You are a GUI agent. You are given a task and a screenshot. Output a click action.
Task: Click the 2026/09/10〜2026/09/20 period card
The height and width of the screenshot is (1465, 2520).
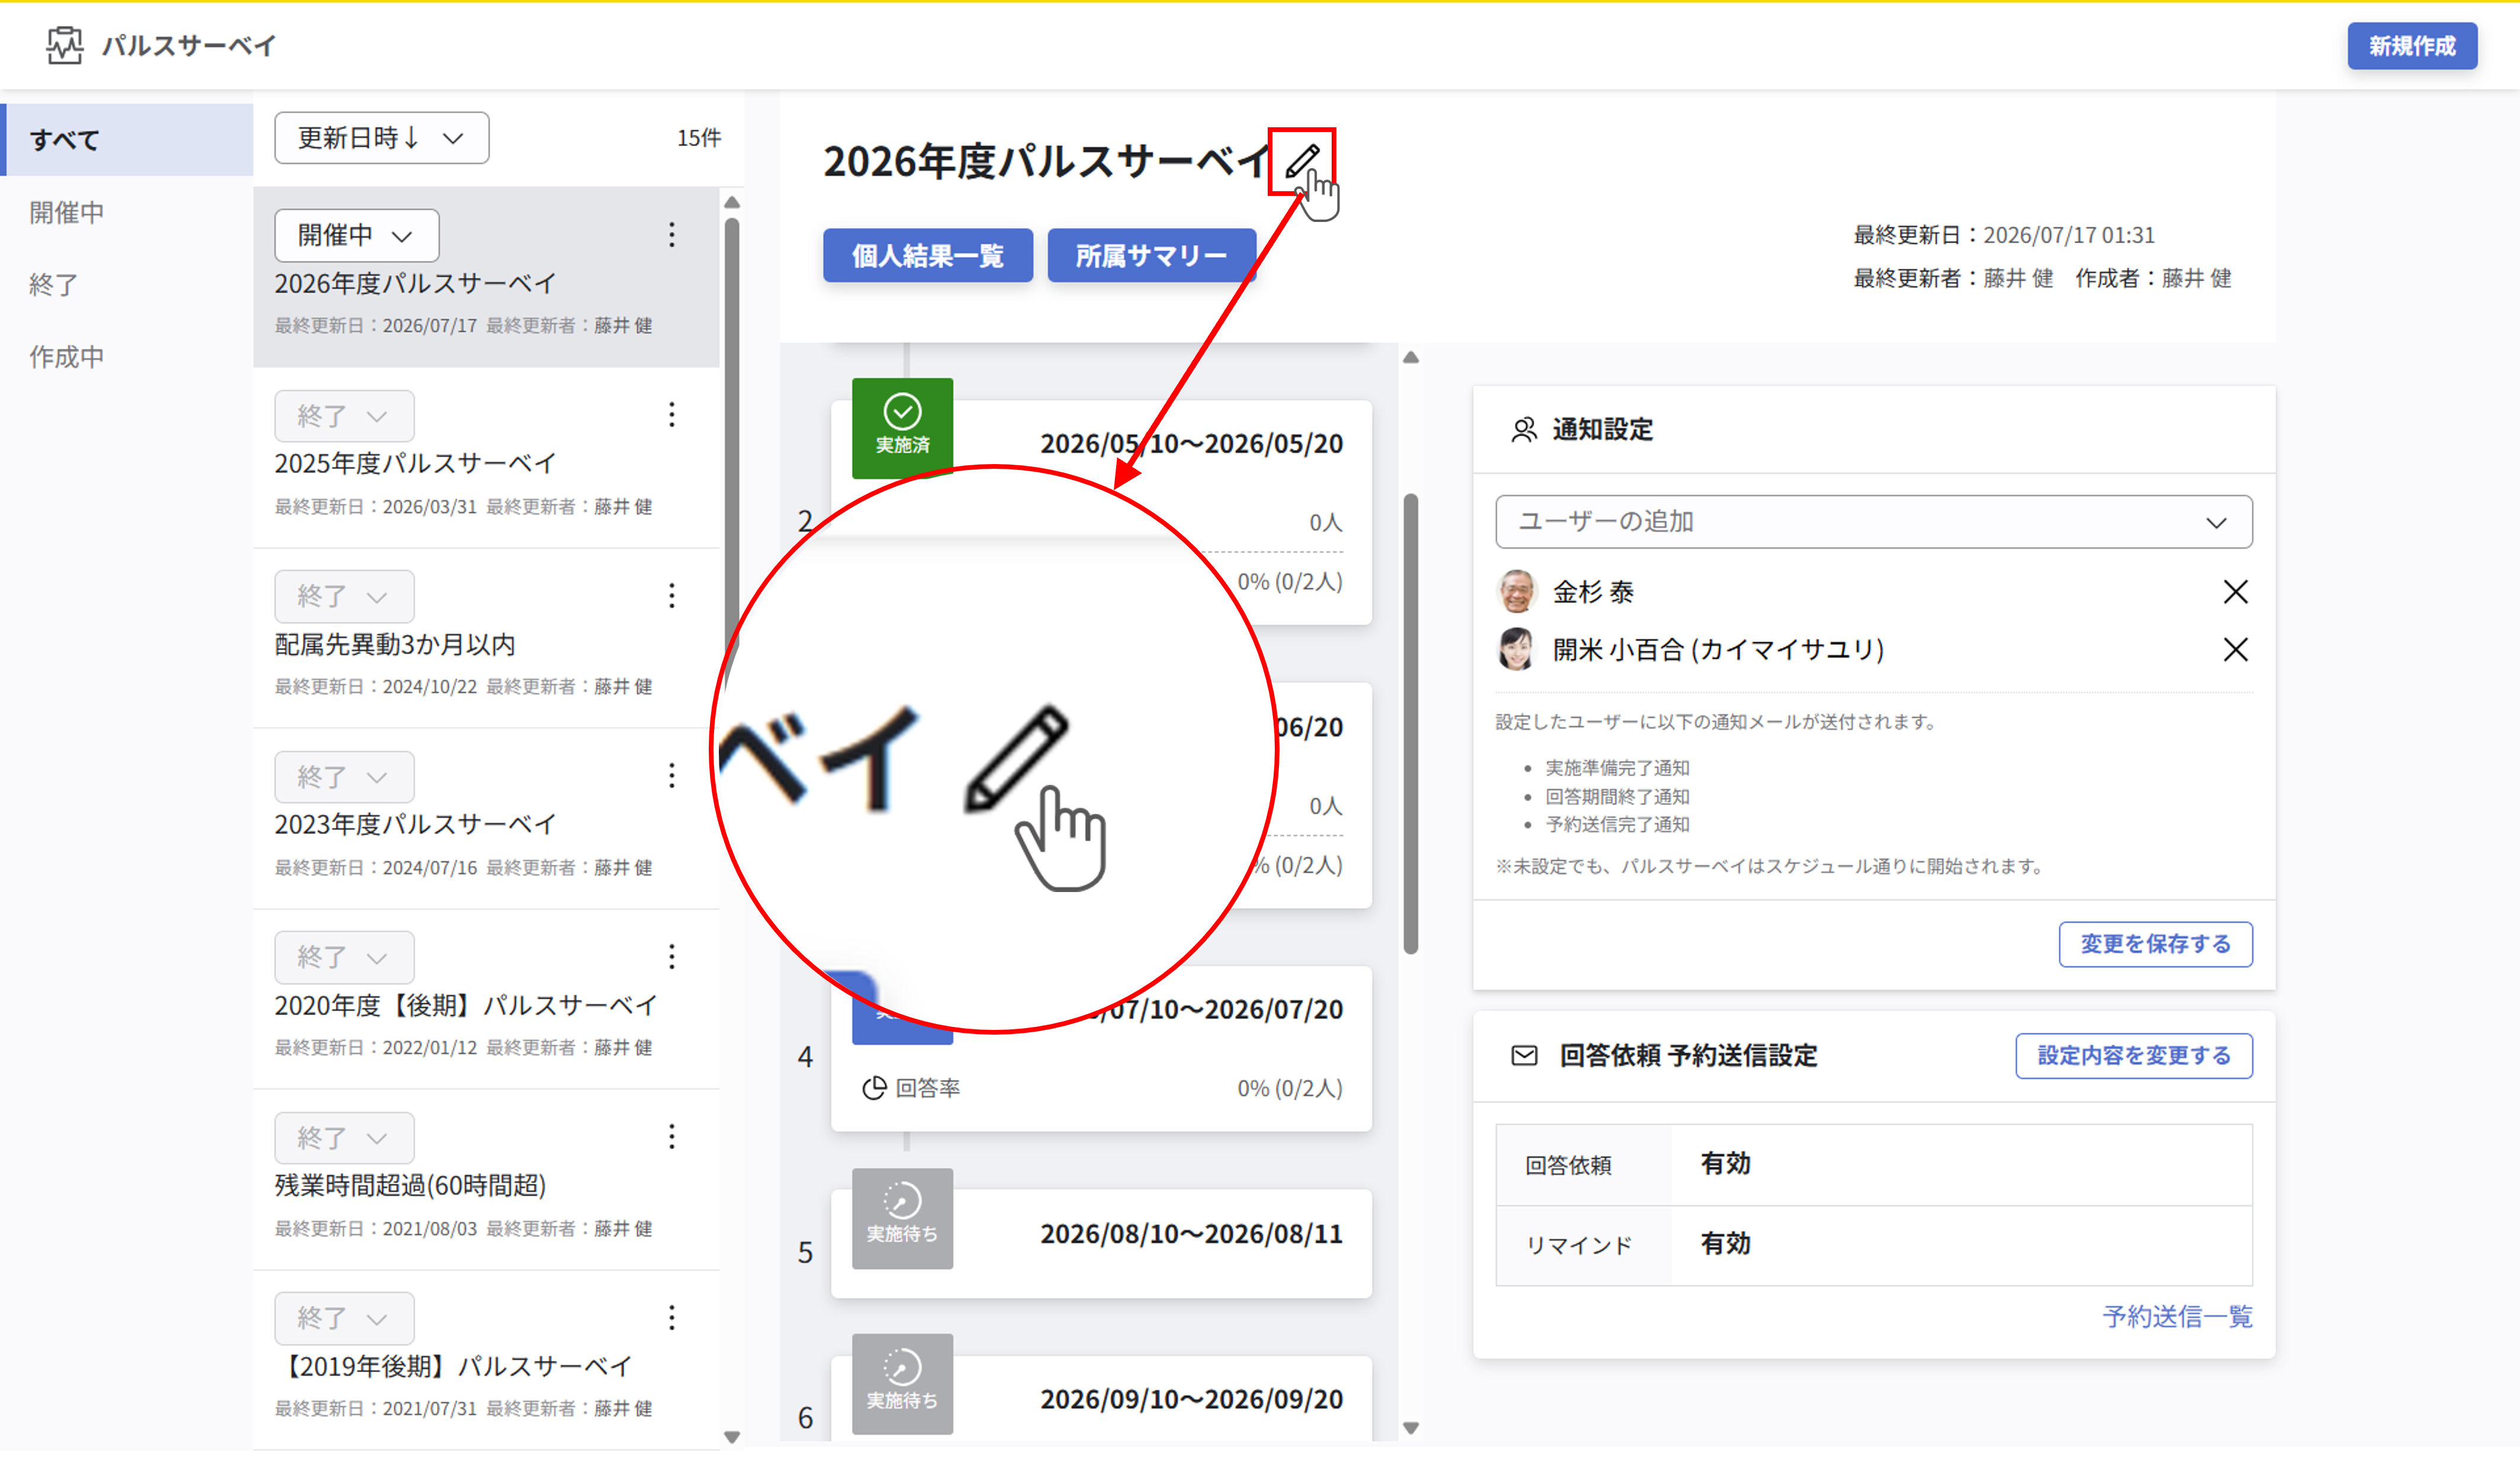pyautogui.click(x=1101, y=1398)
